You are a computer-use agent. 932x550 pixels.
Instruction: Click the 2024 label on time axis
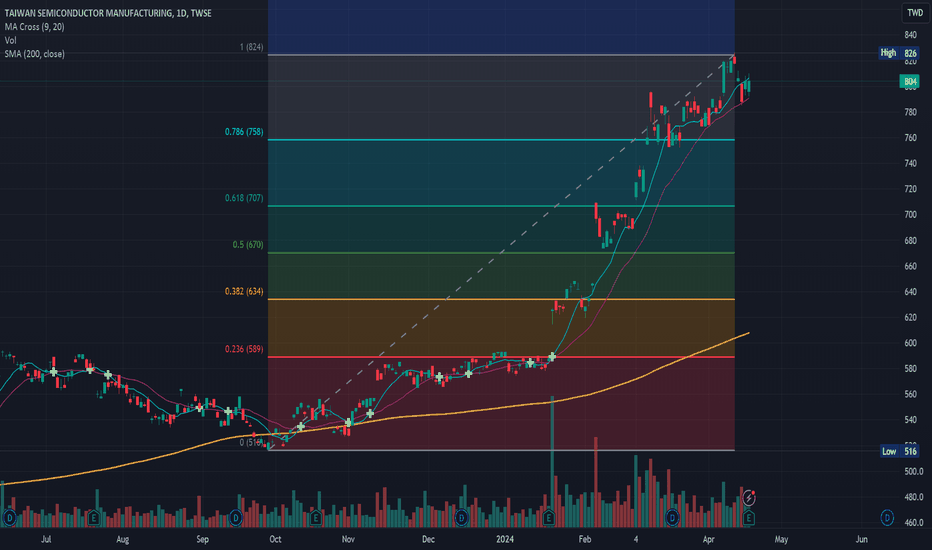click(x=505, y=539)
